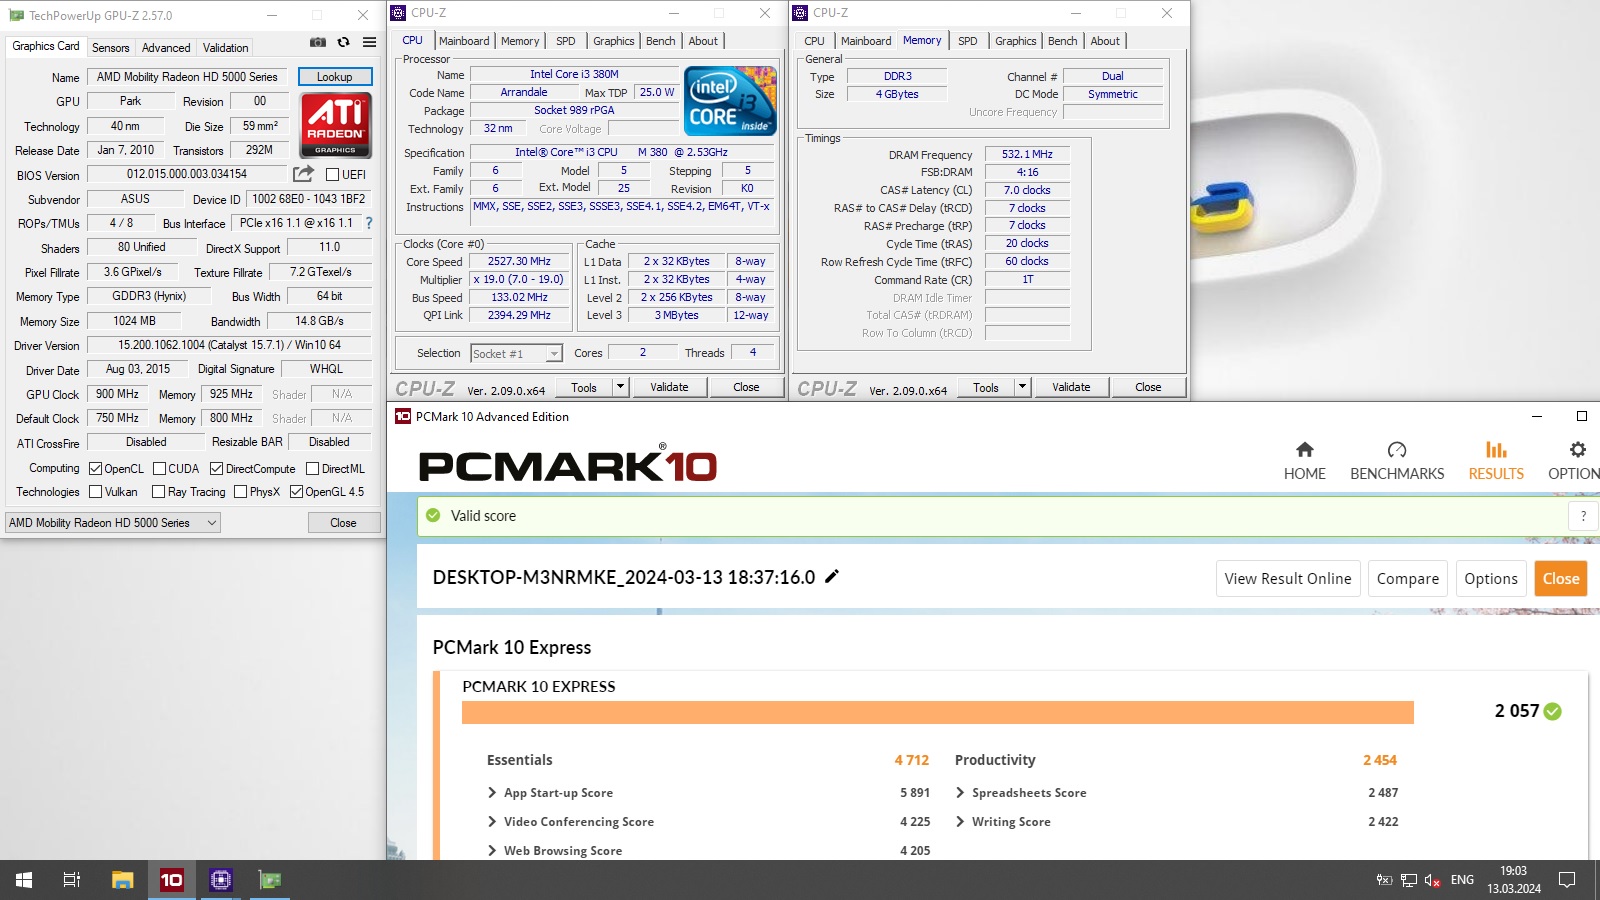Viewport: 1600px width, 900px height.
Task: Open Task View on the taskbar
Action: (72, 880)
